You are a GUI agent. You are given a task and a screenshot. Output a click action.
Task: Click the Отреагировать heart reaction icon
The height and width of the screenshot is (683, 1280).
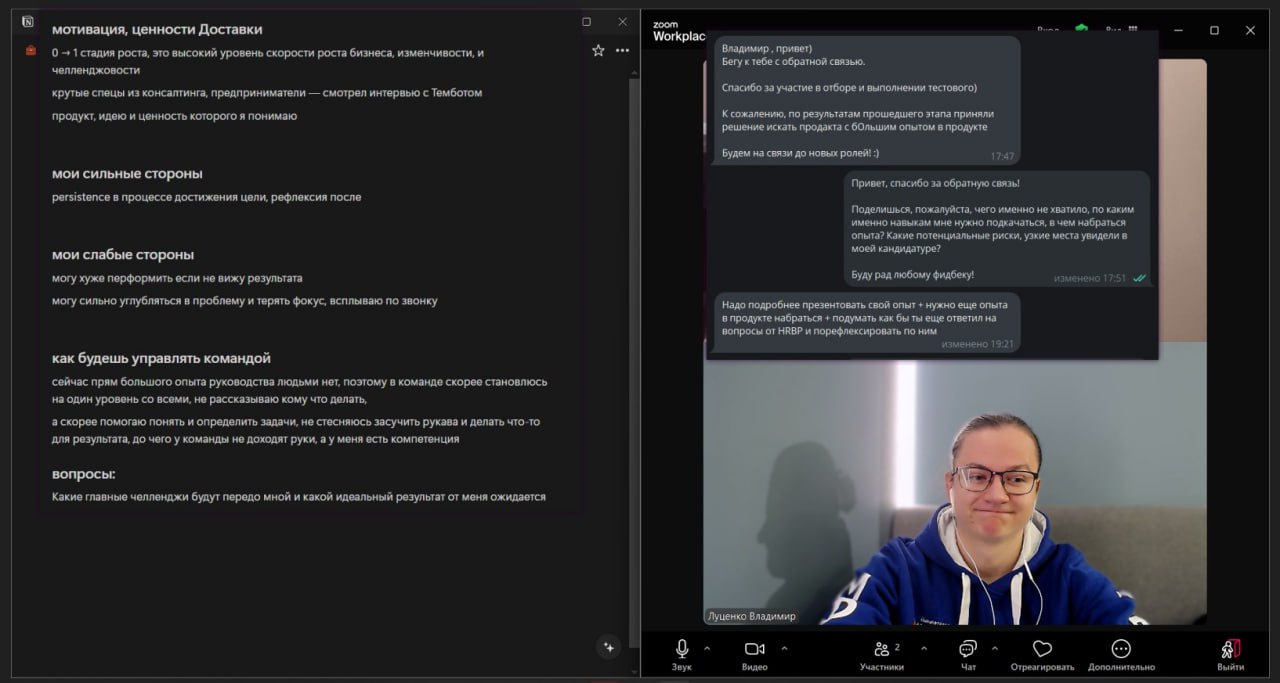click(x=1042, y=650)
